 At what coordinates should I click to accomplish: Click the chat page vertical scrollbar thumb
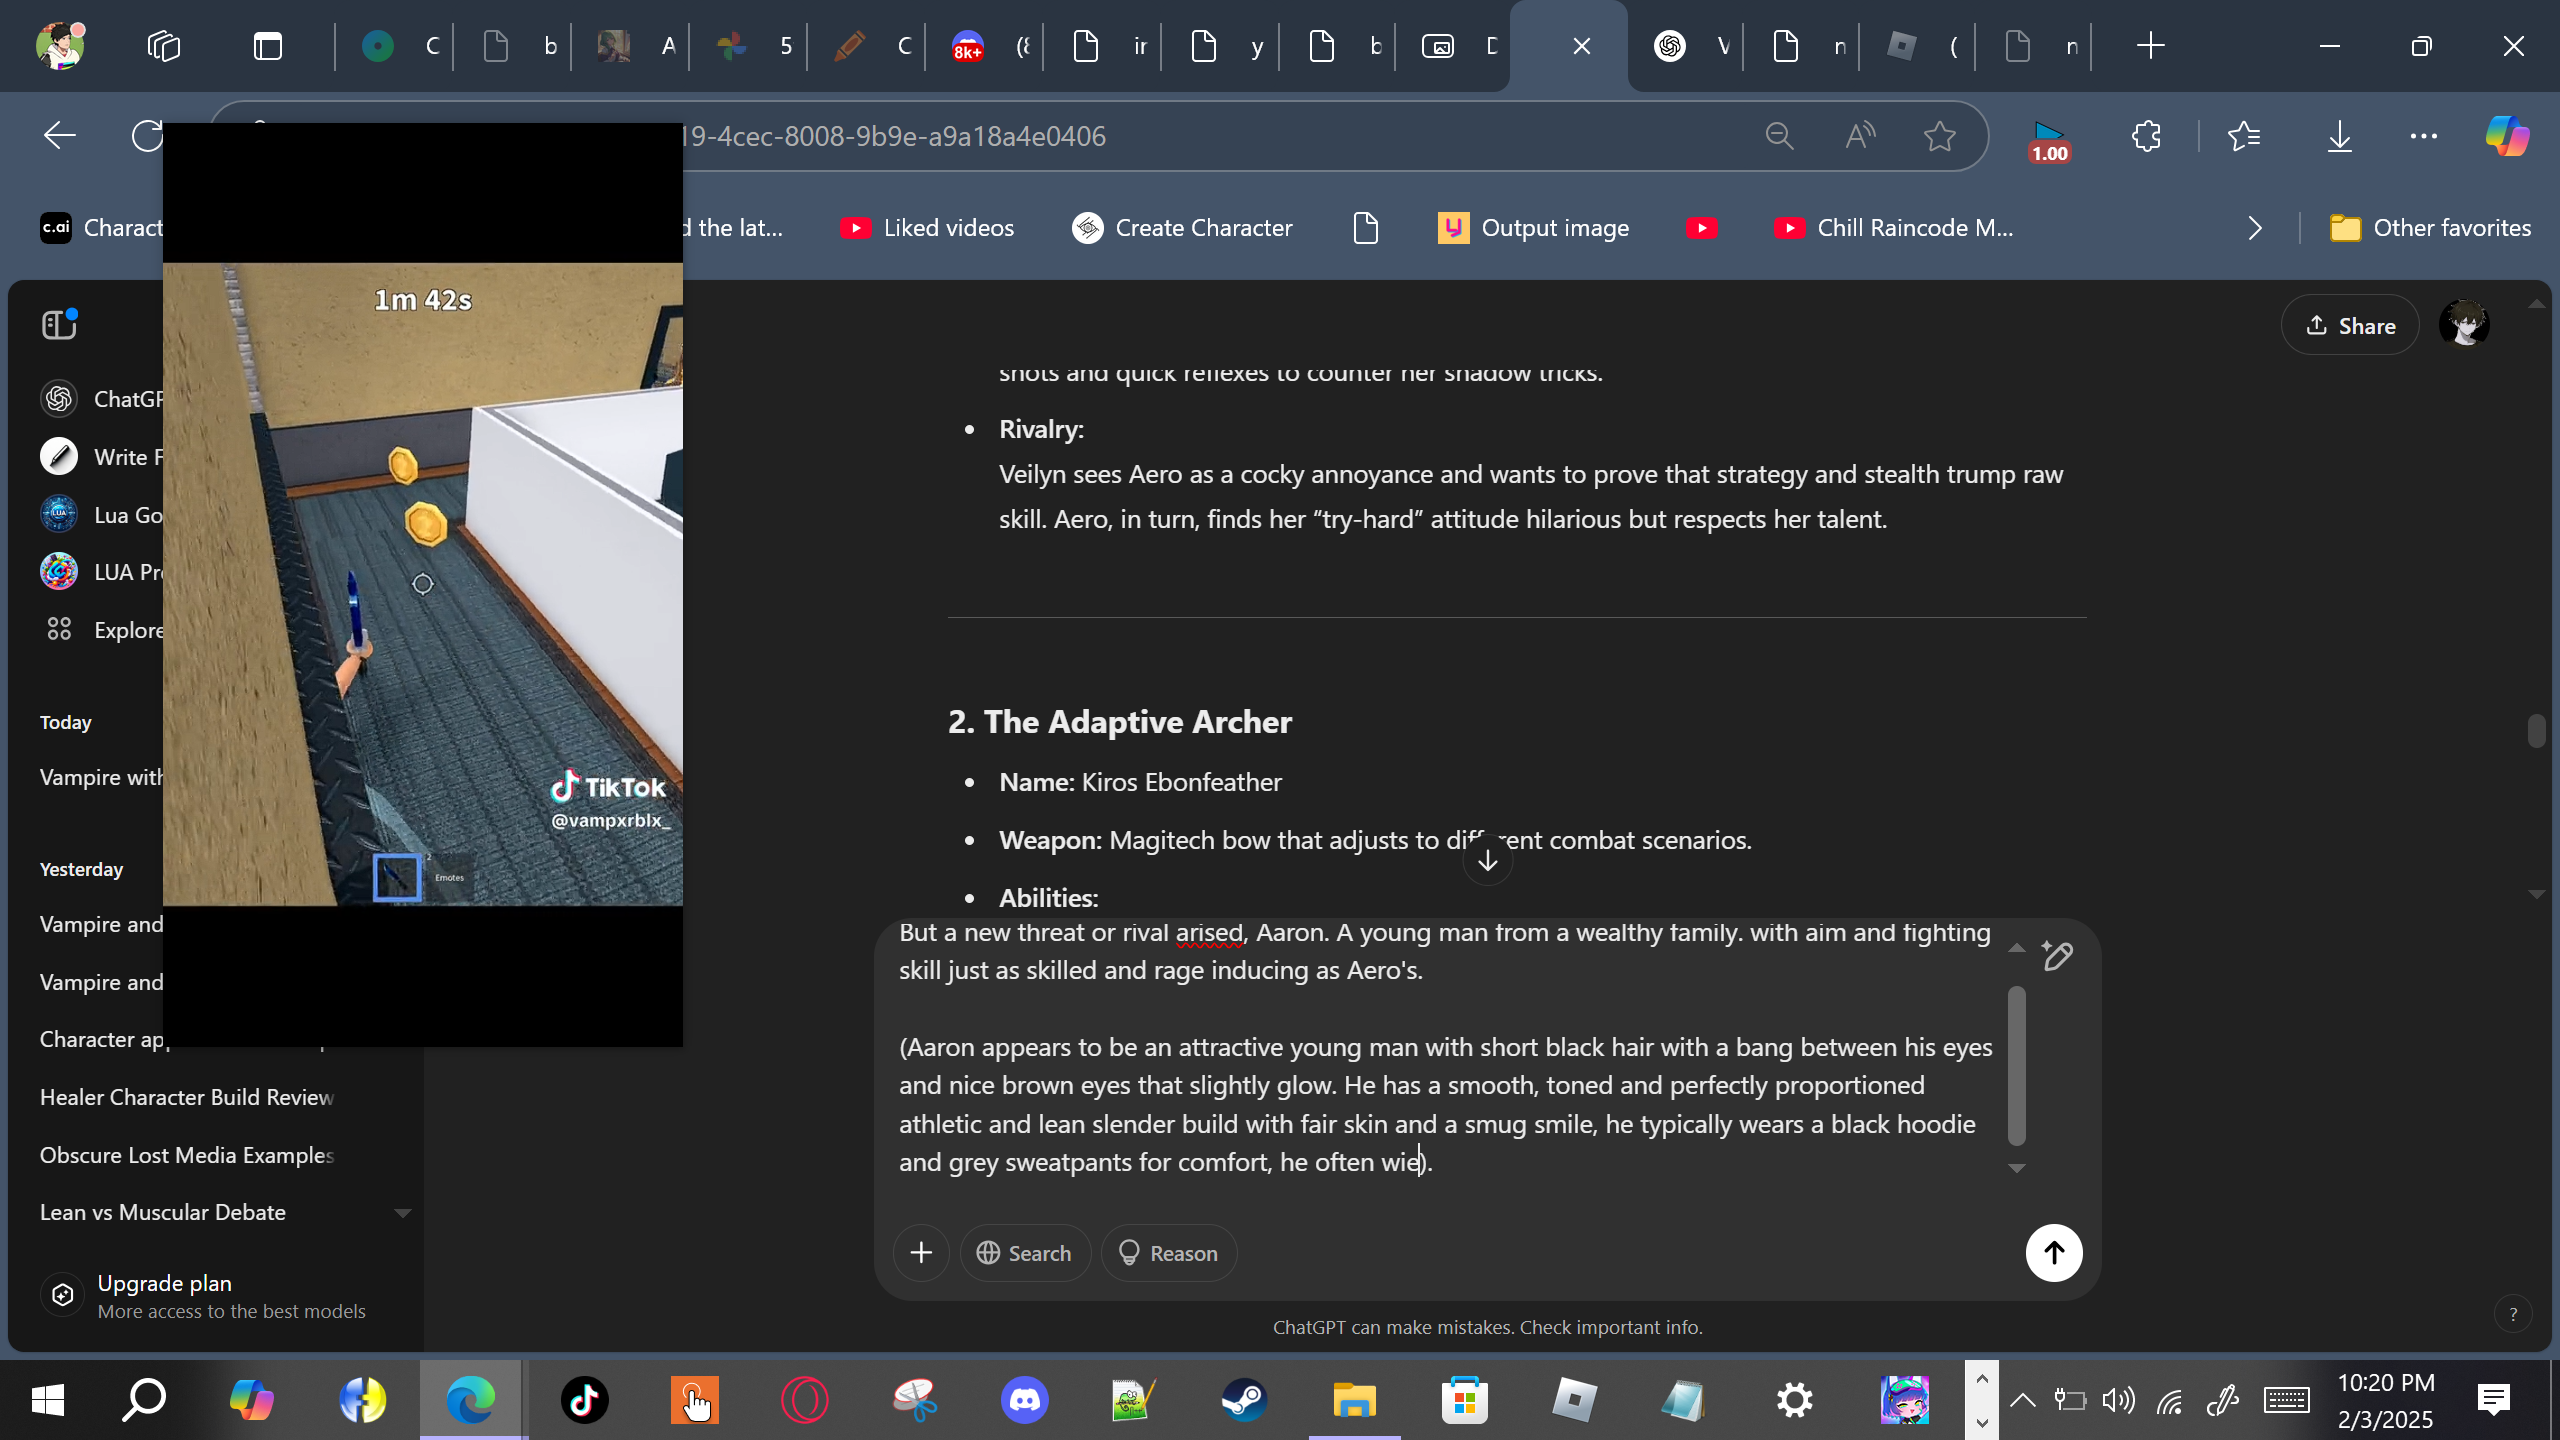[x=2536, y=730]
